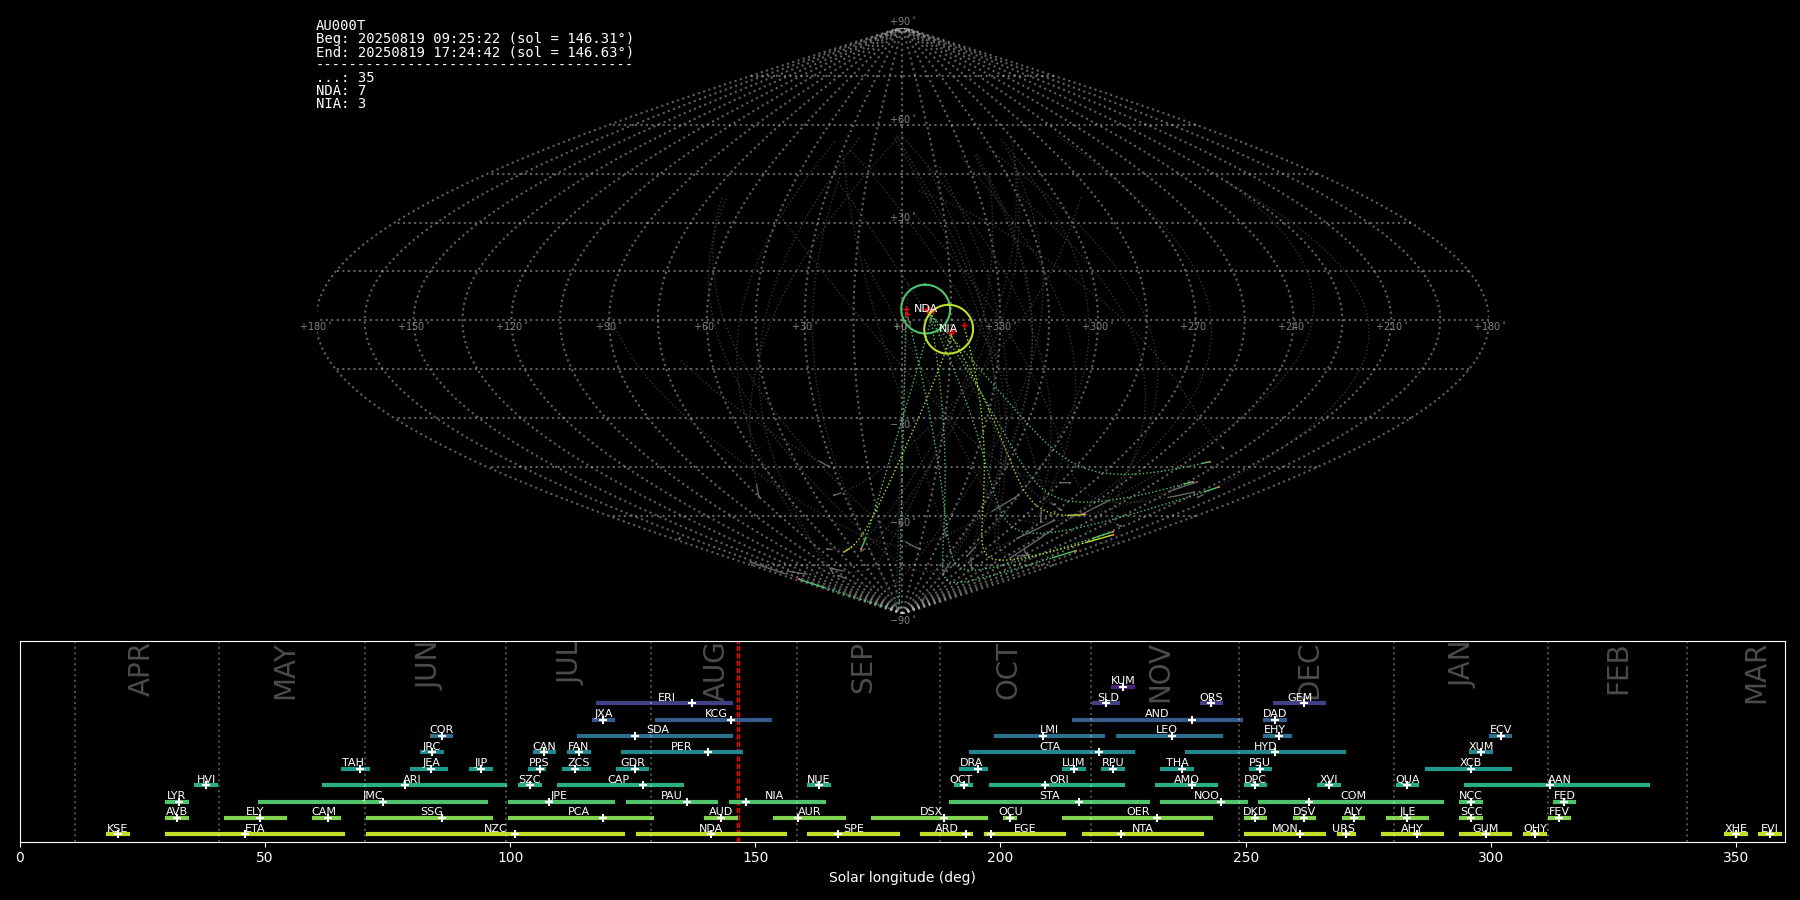1800x900 pixels.
Task: Select the ERI shower label
Action: coord(666,698)
